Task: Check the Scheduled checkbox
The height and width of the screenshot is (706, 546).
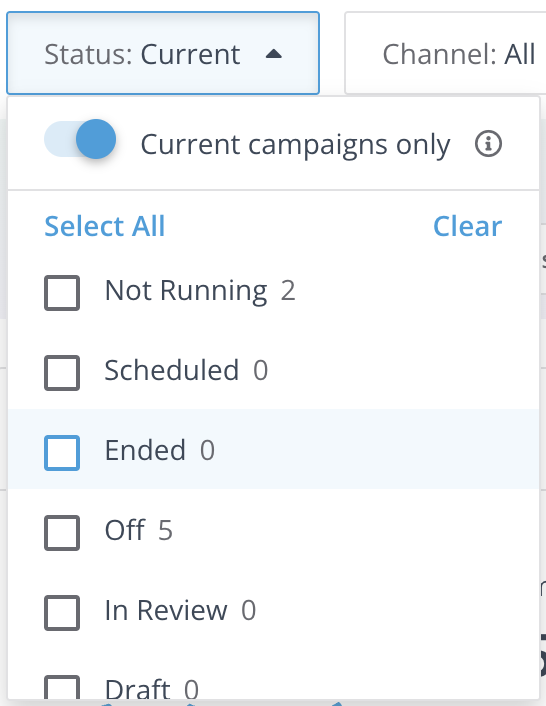Action: point(62,373)
